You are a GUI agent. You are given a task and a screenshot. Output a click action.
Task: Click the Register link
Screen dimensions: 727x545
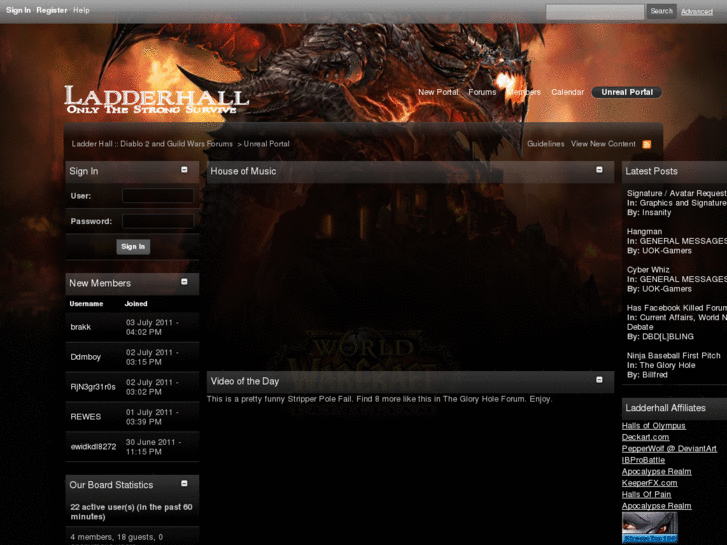(52, 10)
